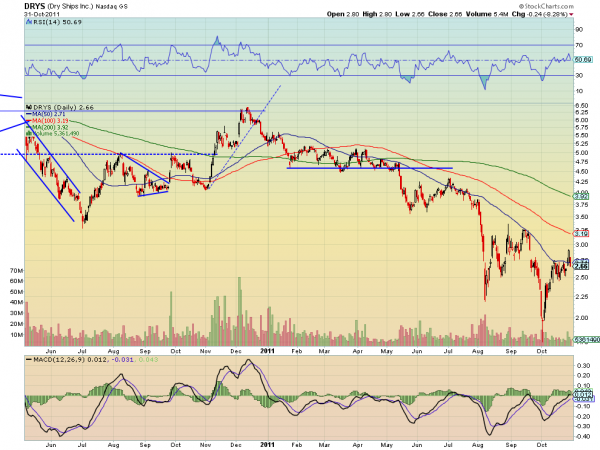Click the red down-arrow after the Chg value
This screenshot has width=600, height=450.
point(571,15)
